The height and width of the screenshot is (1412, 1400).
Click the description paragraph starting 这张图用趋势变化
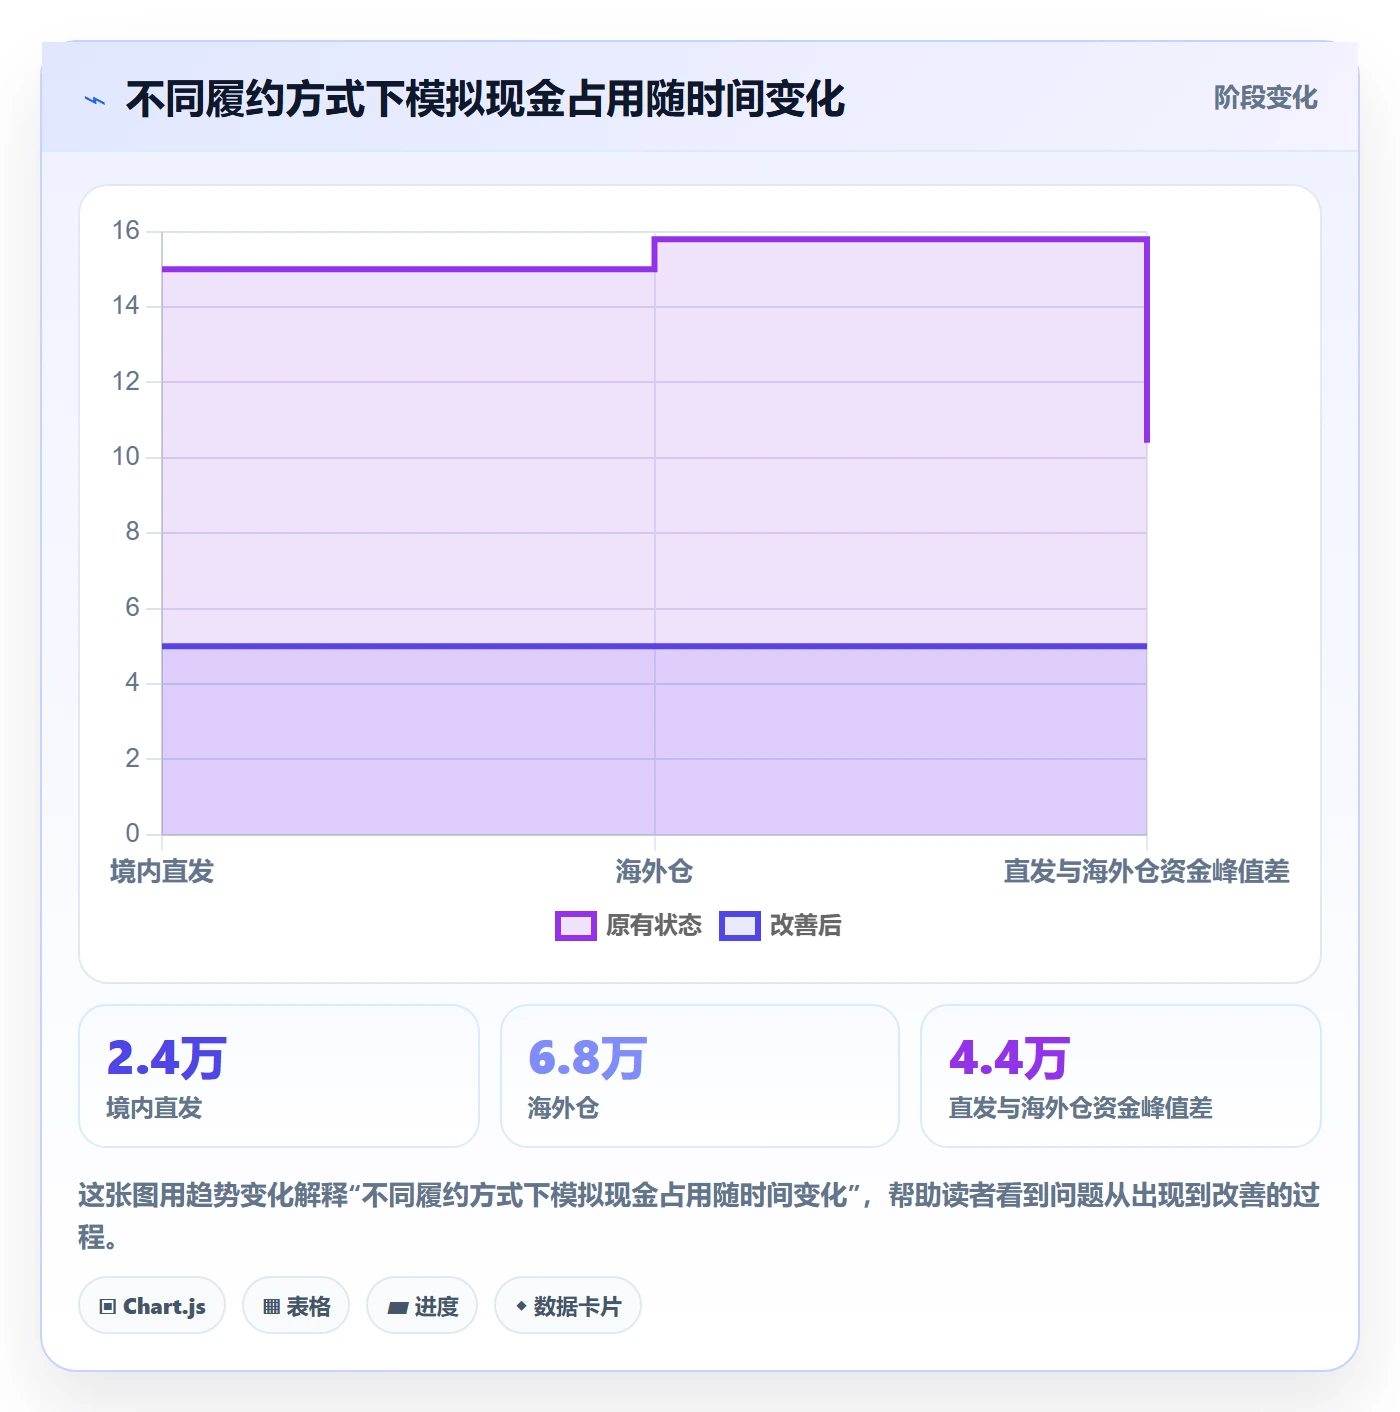699,1216
